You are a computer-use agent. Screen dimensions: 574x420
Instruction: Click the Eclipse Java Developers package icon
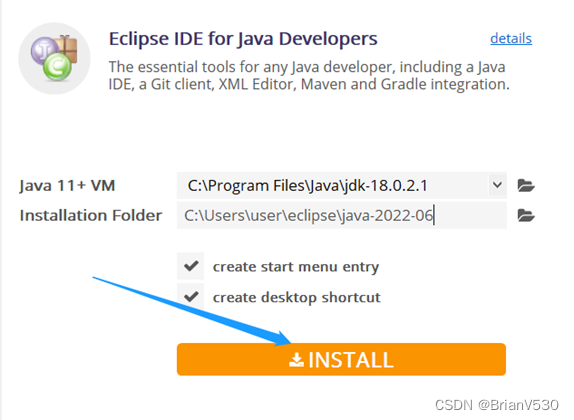point(54,58)
